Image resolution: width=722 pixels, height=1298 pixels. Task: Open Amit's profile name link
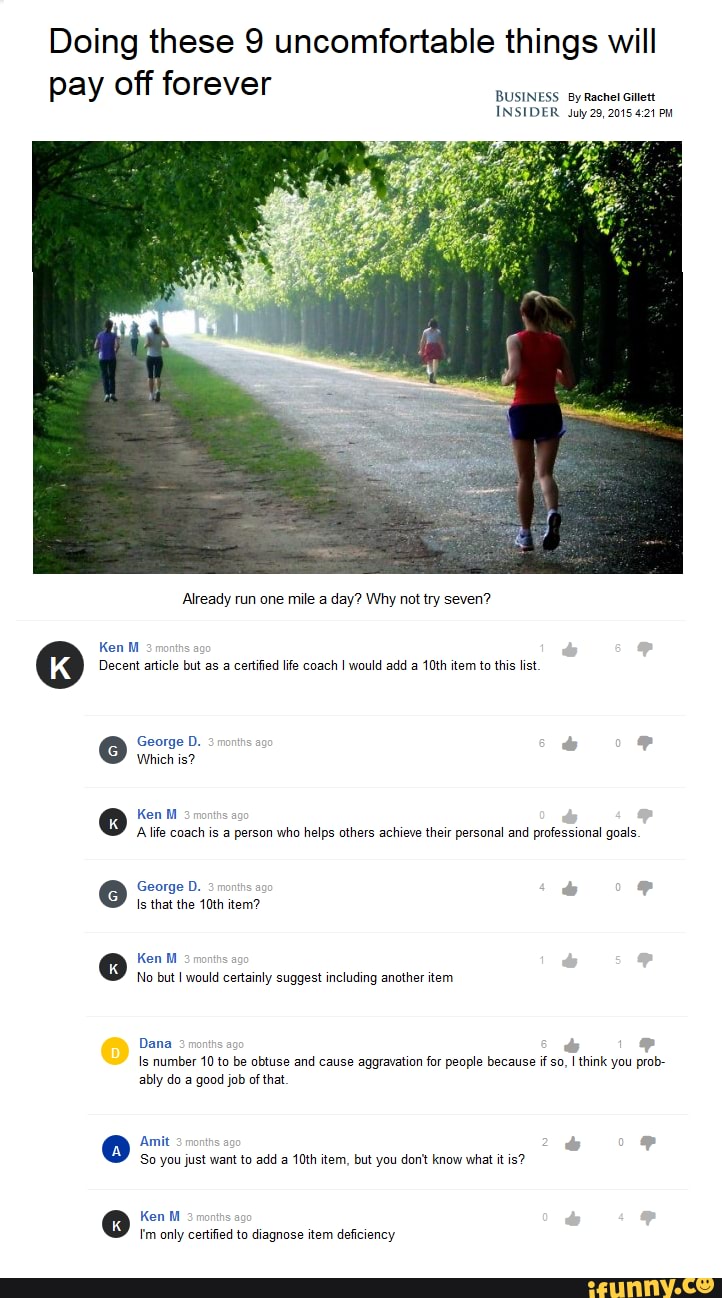154,1141
